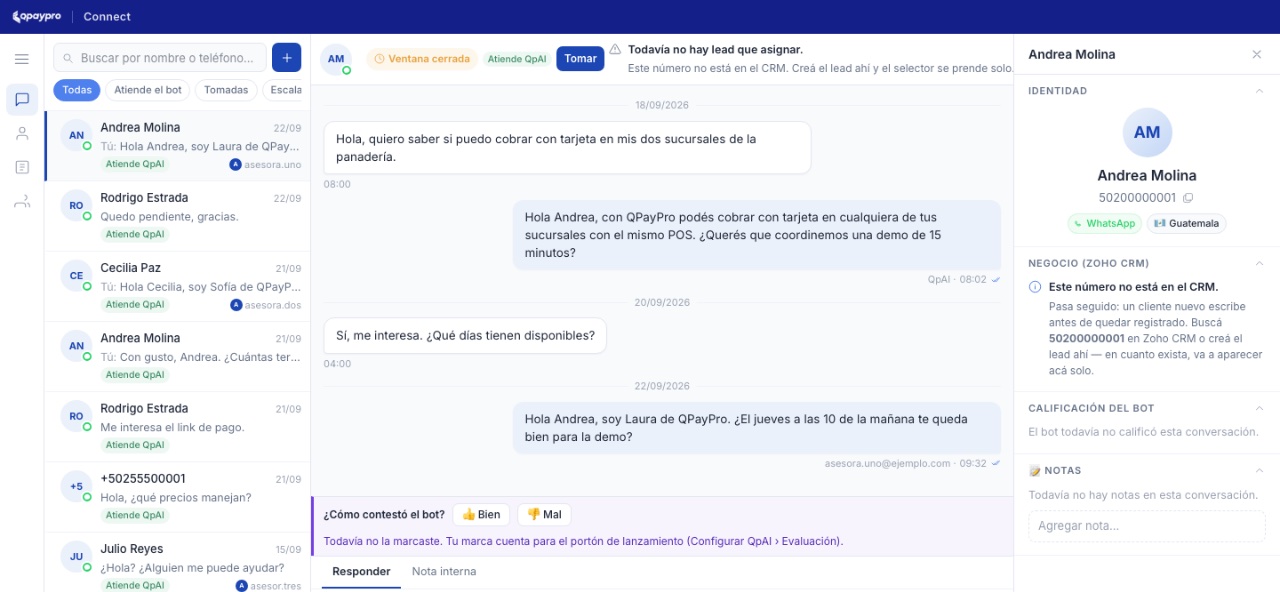Click the Tomar button

tap(580, 59)
